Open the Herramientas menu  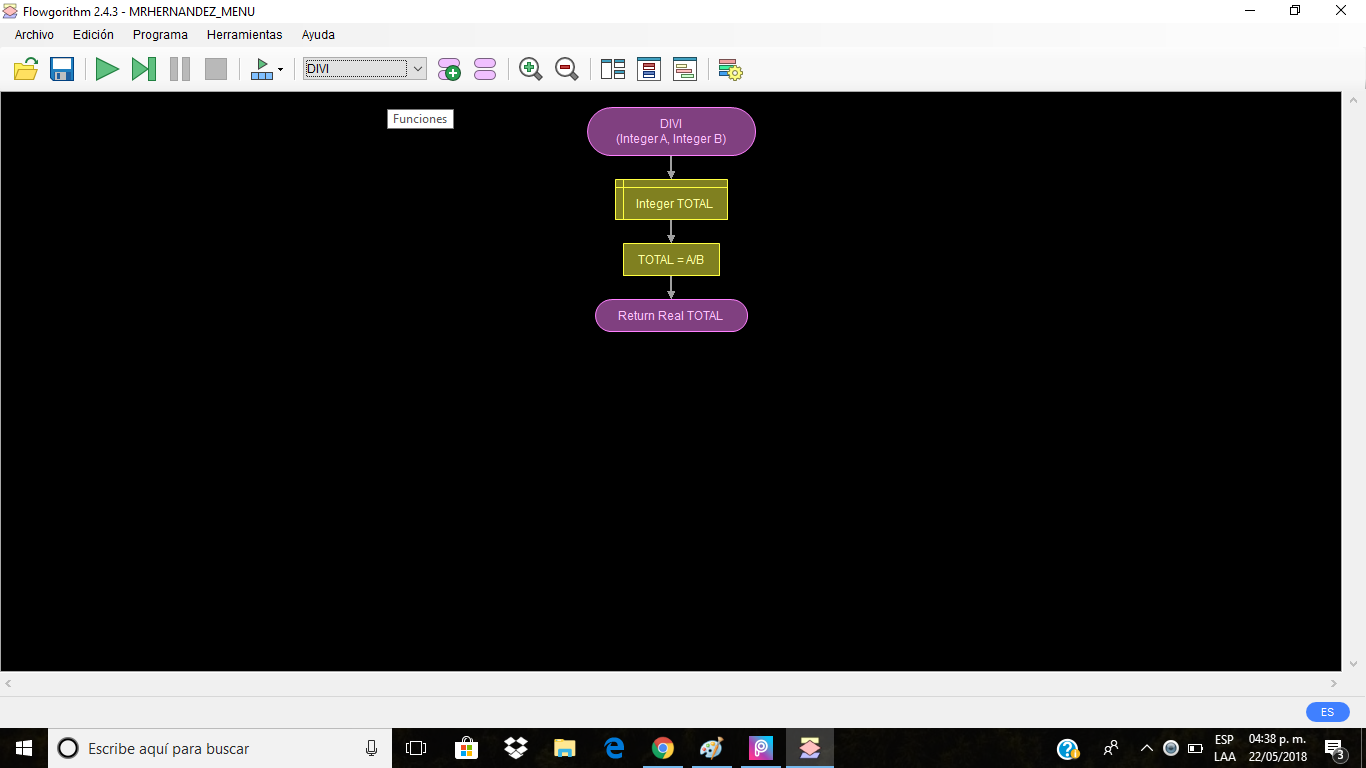(244, 34)
